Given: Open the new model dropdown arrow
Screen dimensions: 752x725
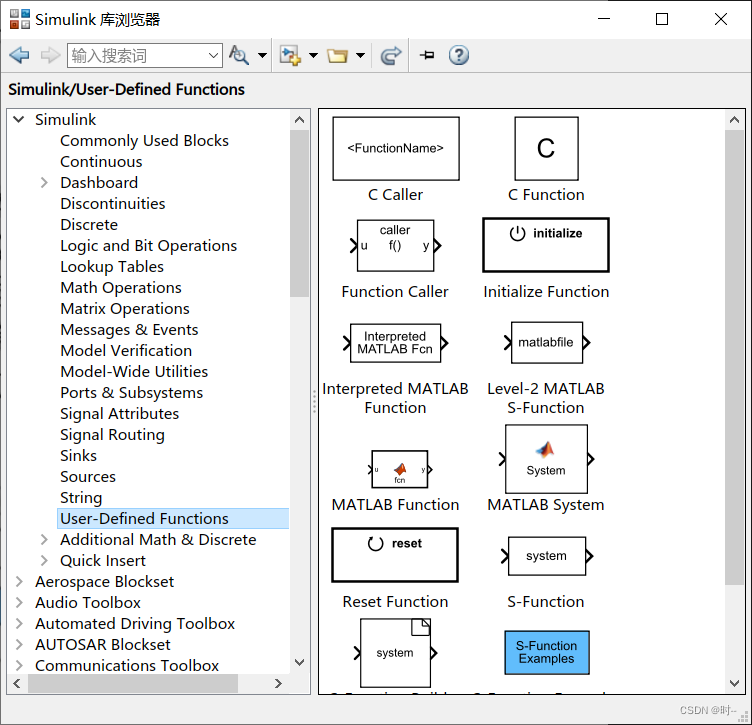Looking at the screenshot, I should (313, 55).
